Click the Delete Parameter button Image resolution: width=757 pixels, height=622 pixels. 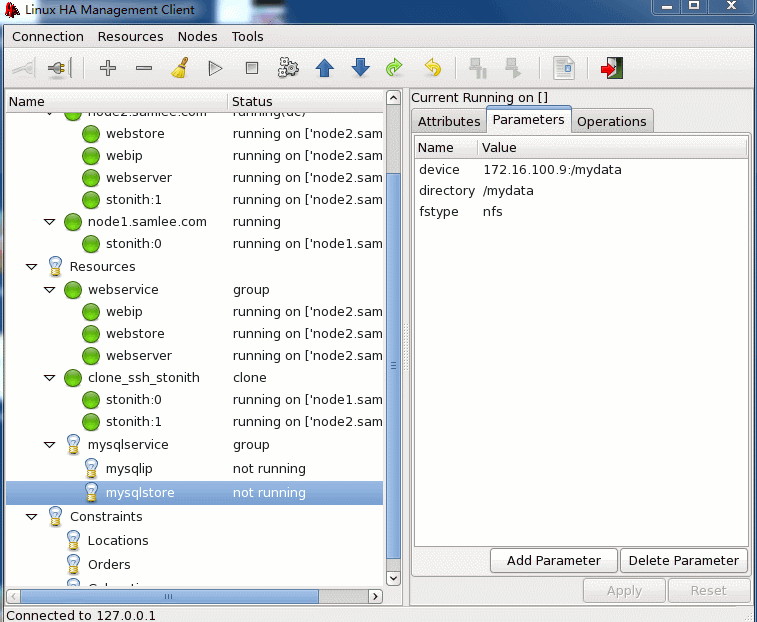pos(684,560)
